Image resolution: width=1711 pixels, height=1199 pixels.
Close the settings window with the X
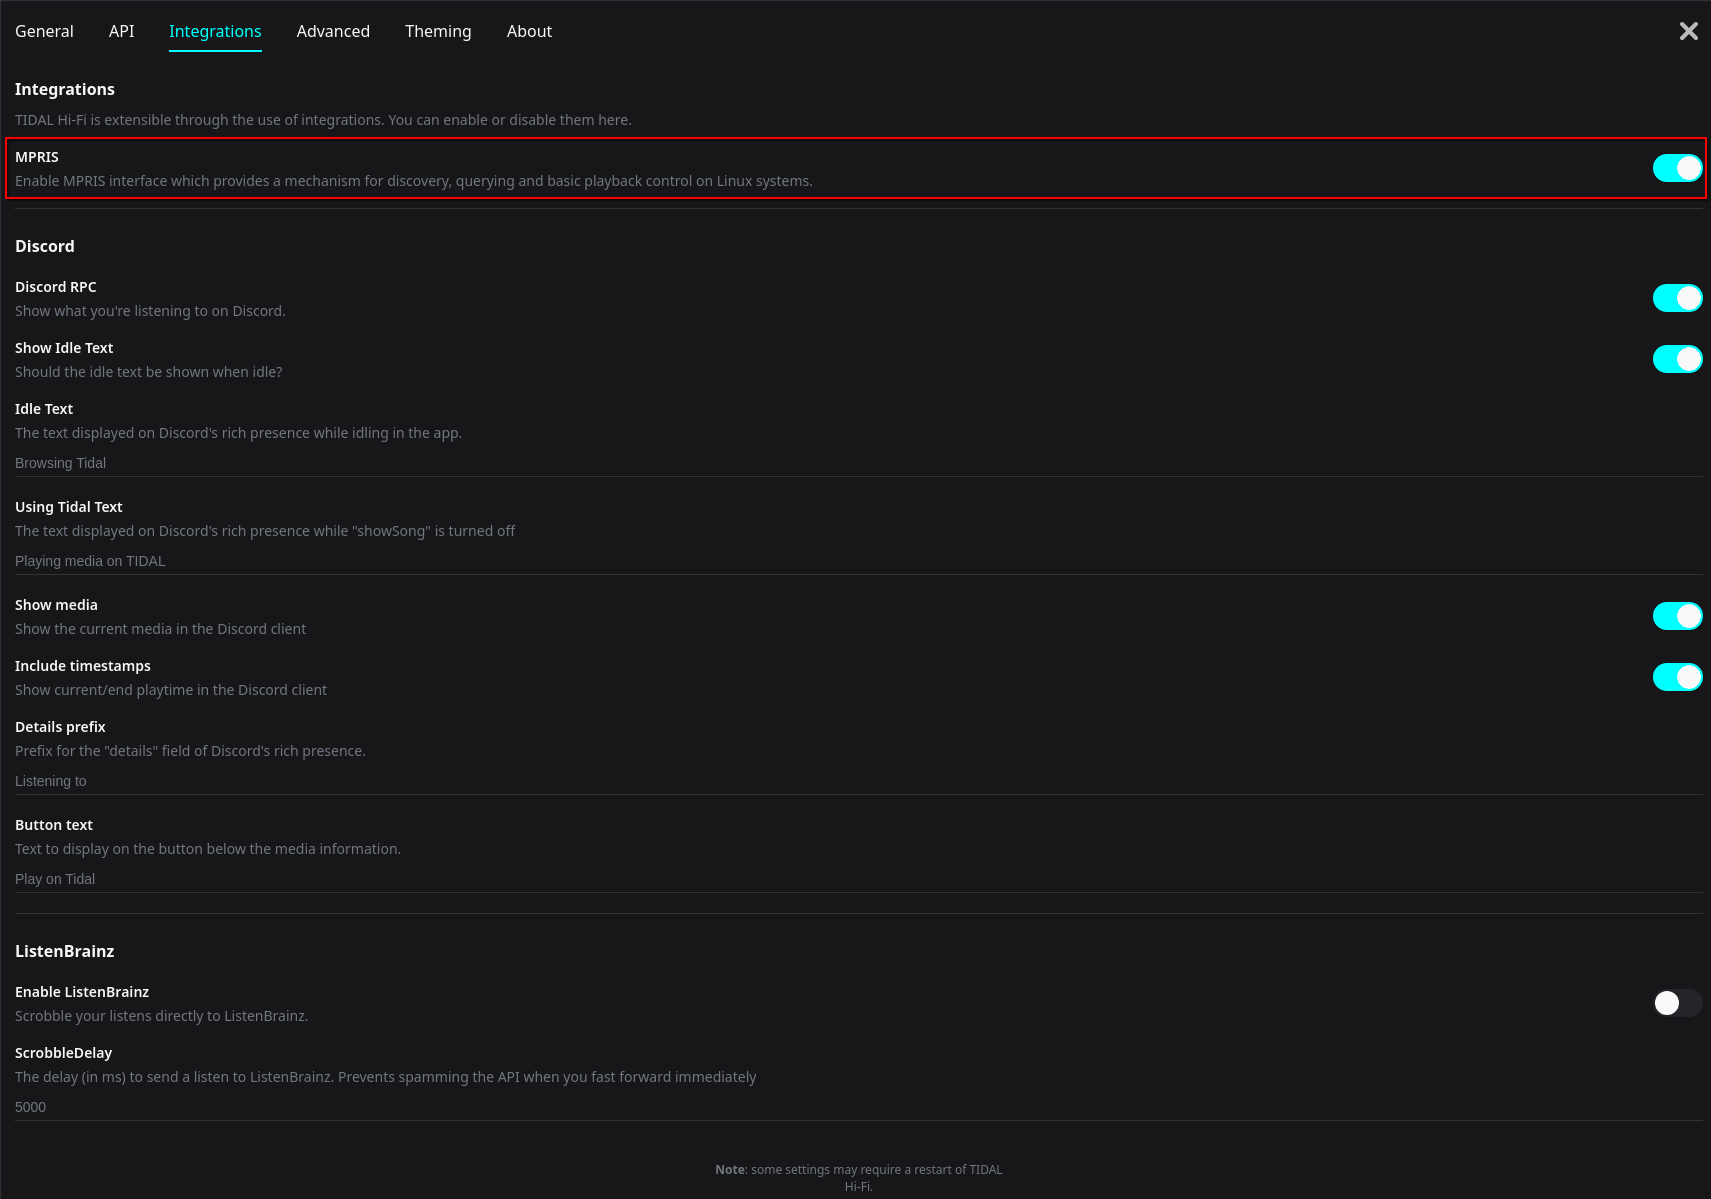point(1688,31)
